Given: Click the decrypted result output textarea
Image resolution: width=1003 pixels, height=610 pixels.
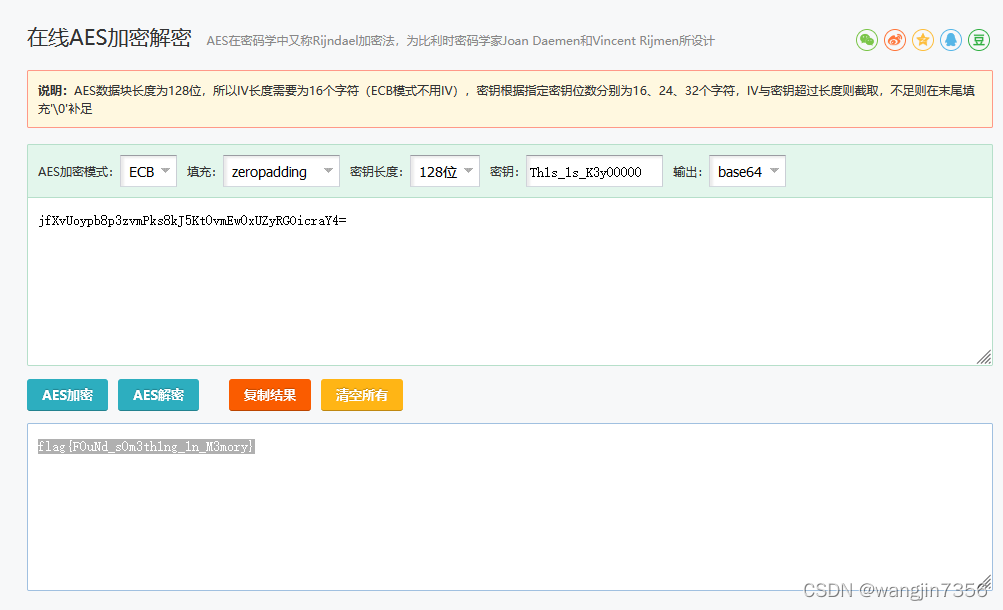Looking at the screenshot, I should coord(500,510).
